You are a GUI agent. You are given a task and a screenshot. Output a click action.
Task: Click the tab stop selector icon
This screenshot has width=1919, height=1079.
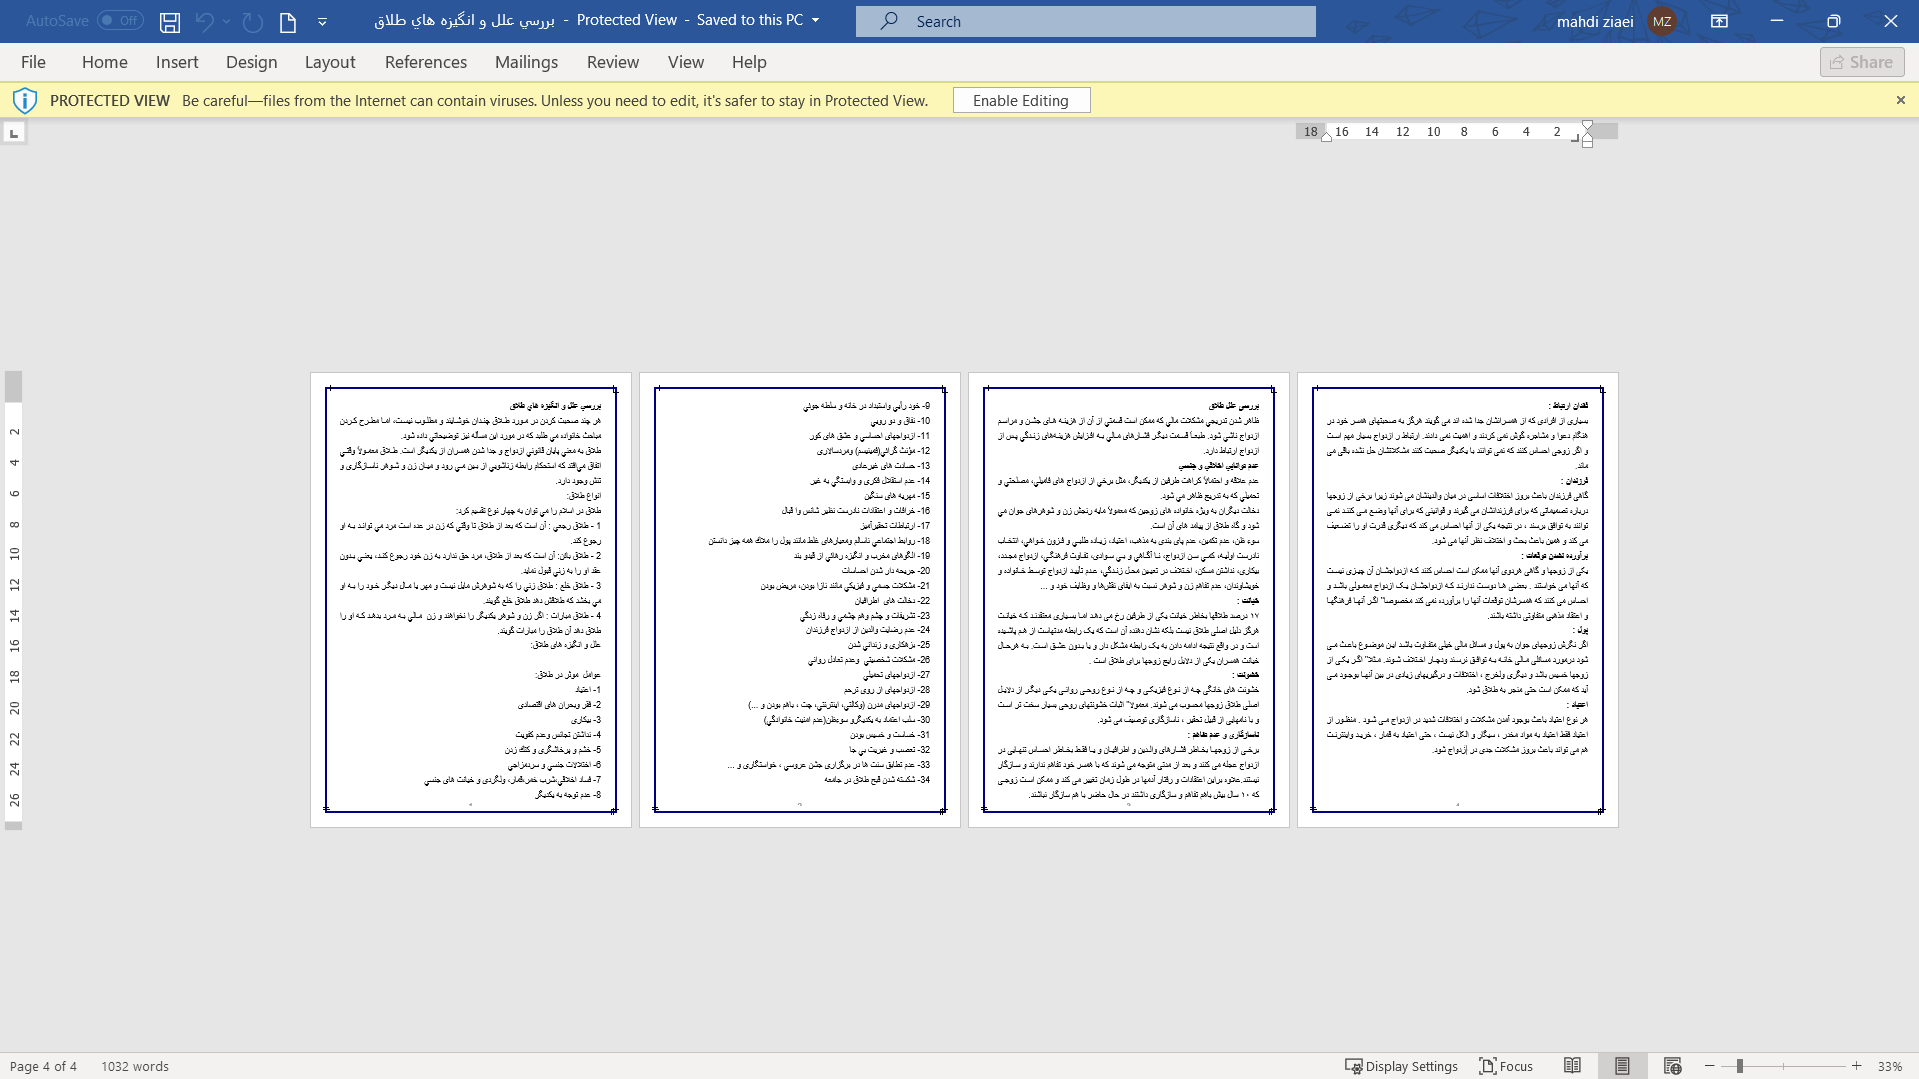point(14,132)
